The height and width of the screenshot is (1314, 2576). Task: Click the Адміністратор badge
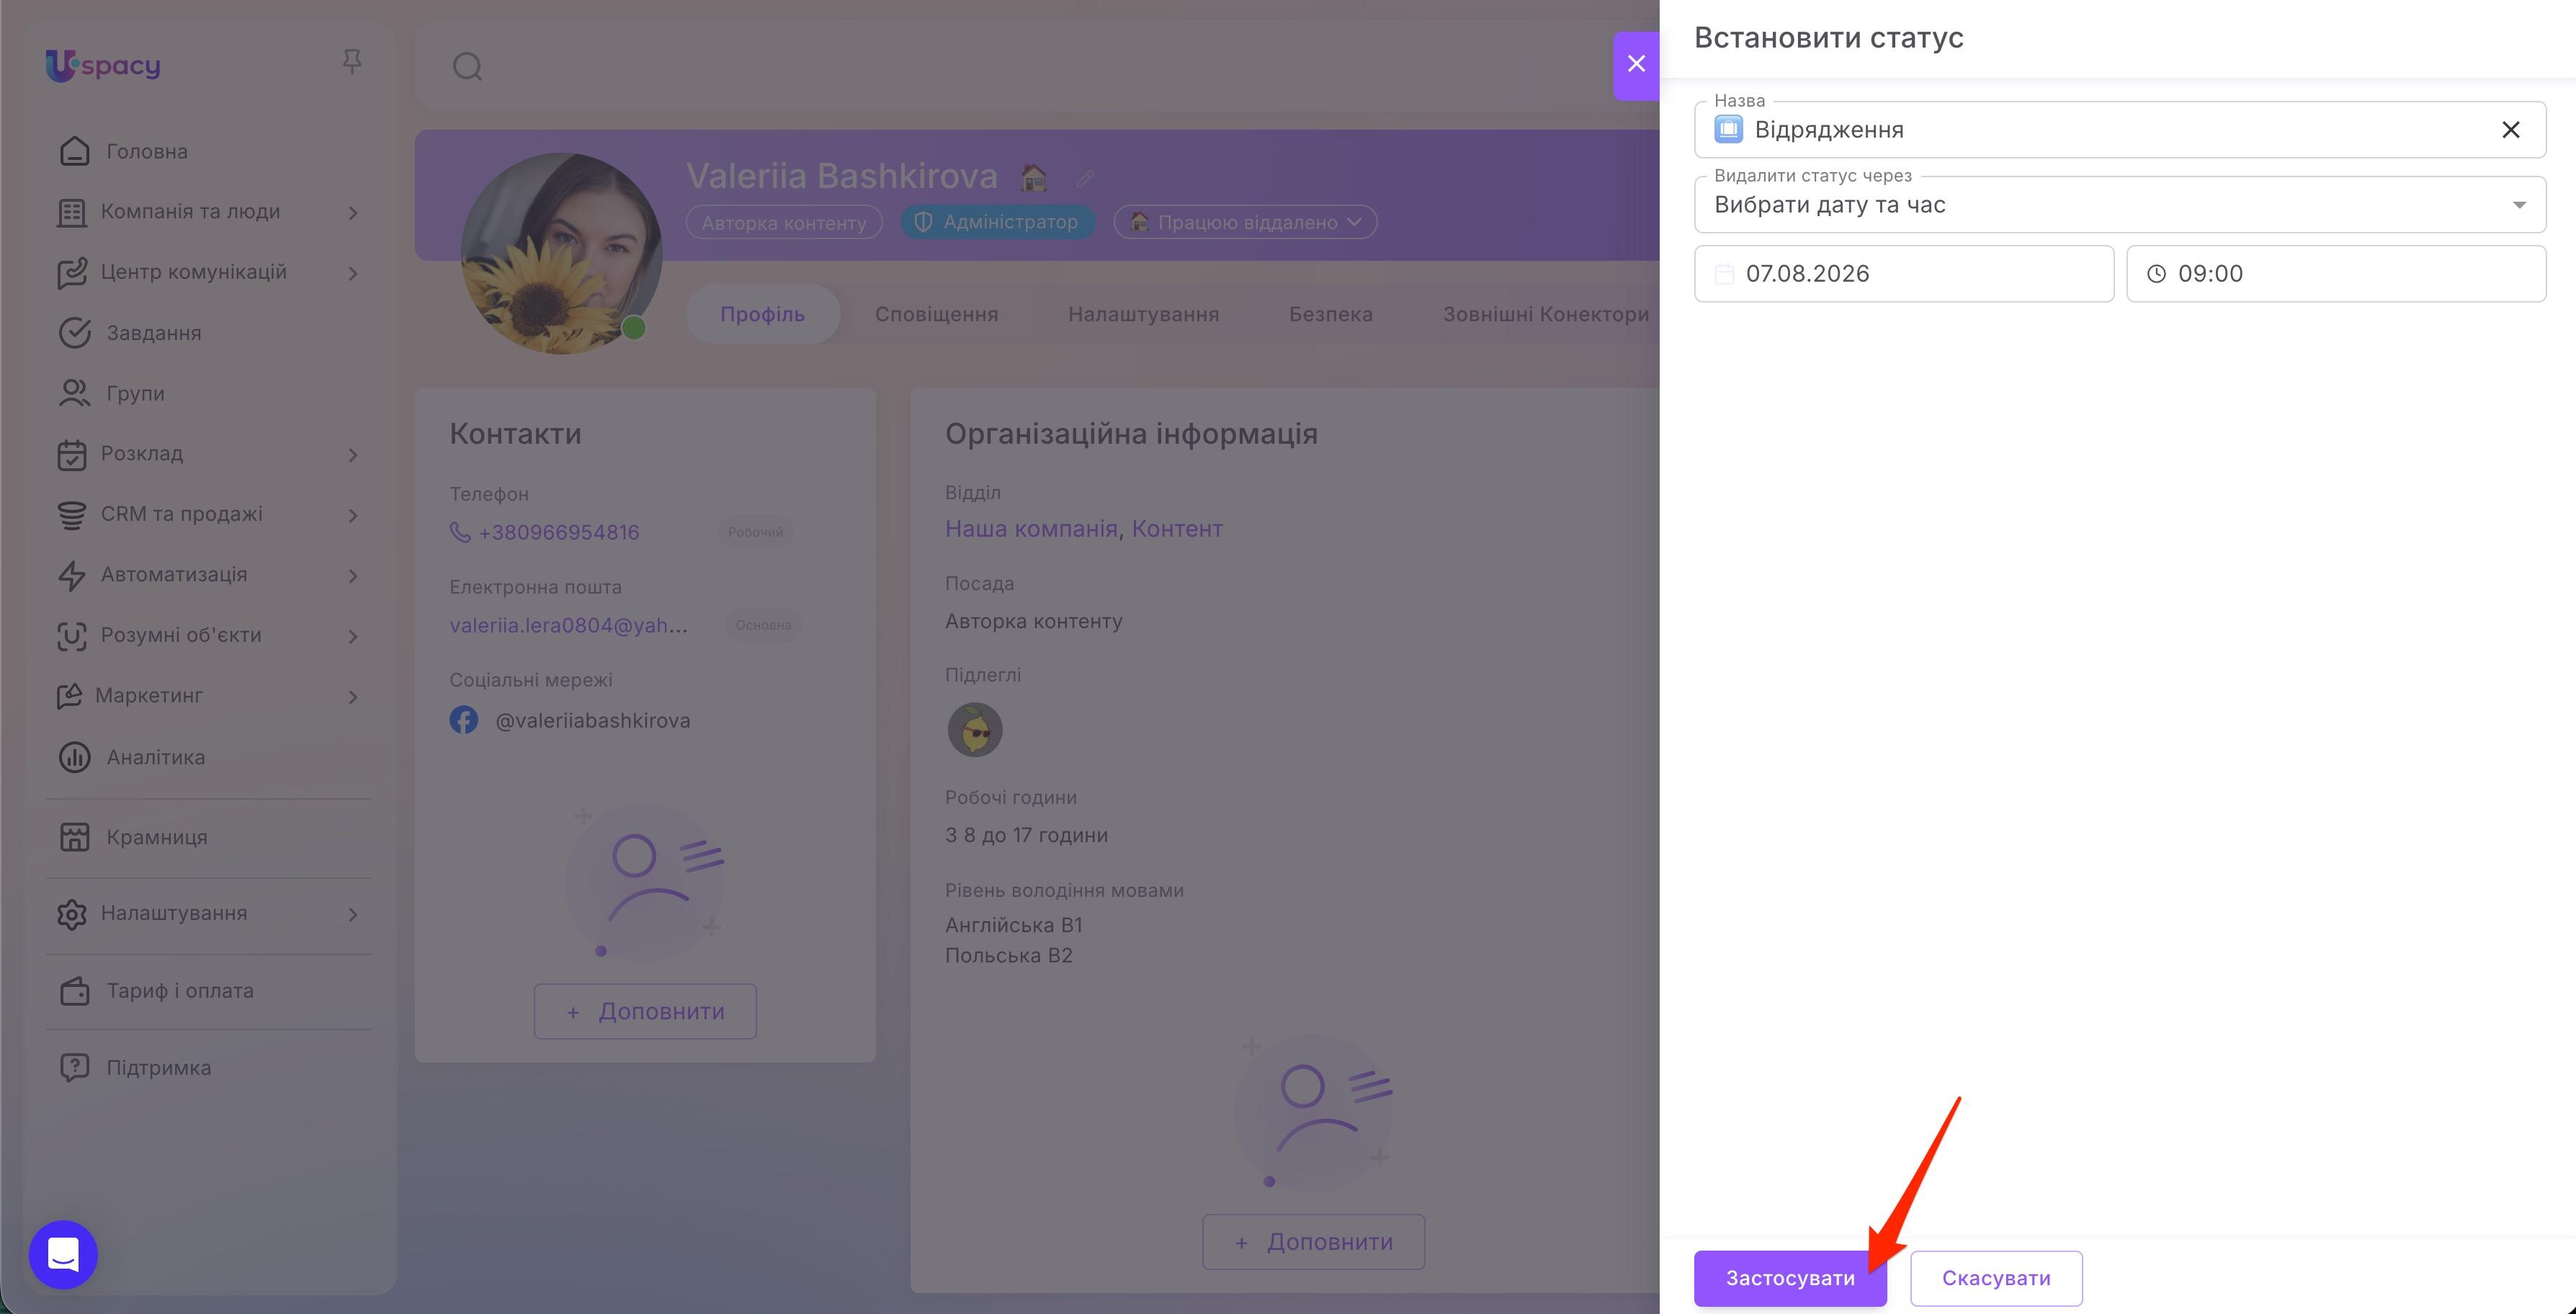click(x=998, y=222)
